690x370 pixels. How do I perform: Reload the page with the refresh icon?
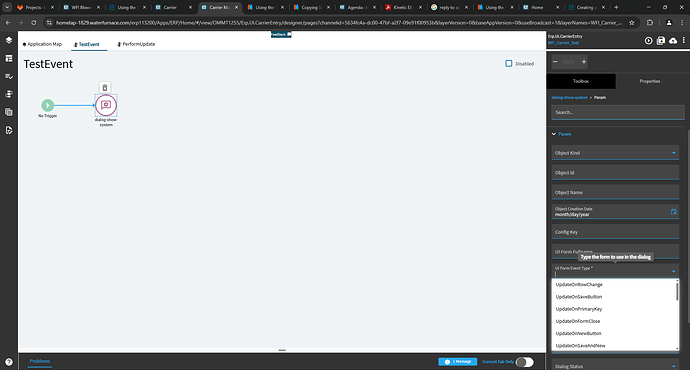(x=33, y=22)
